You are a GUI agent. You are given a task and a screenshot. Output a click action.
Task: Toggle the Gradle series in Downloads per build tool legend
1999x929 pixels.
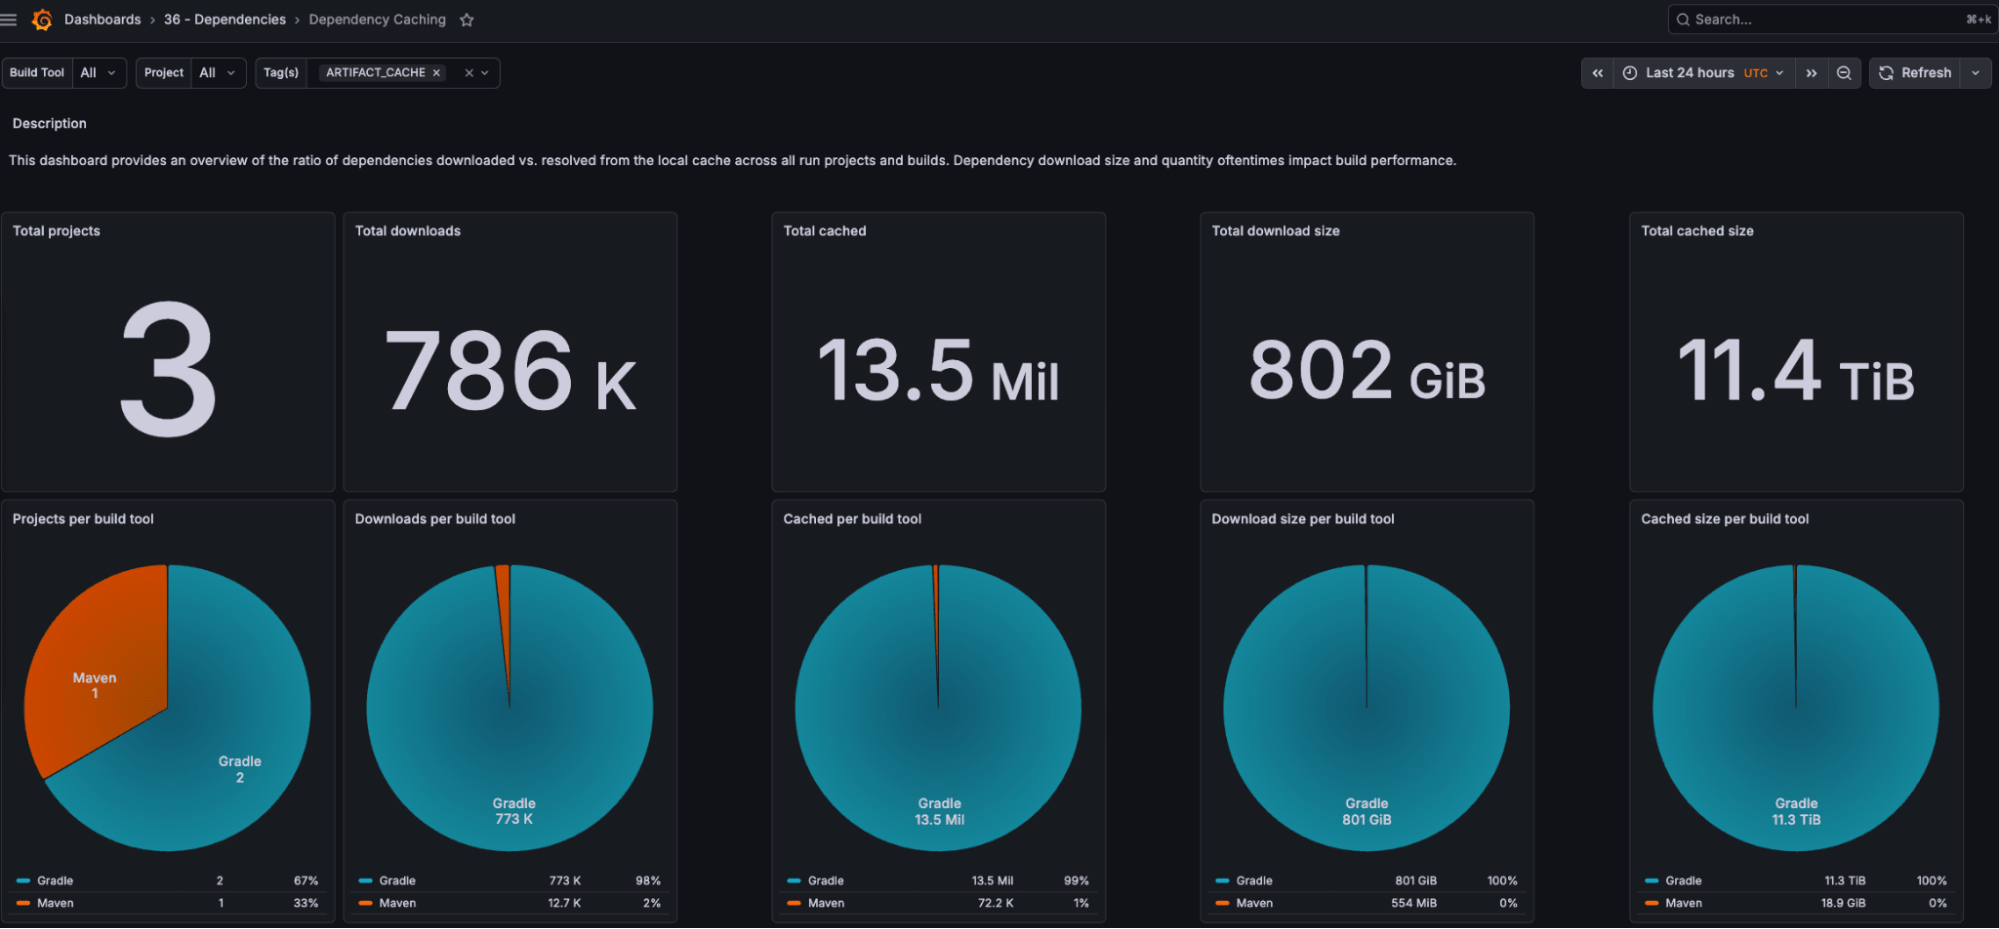tap(397, 880)
